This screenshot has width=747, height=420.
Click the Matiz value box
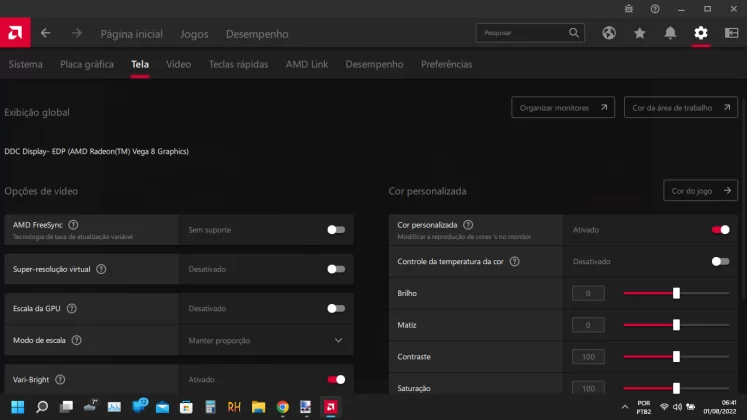[x=588, y=325]
